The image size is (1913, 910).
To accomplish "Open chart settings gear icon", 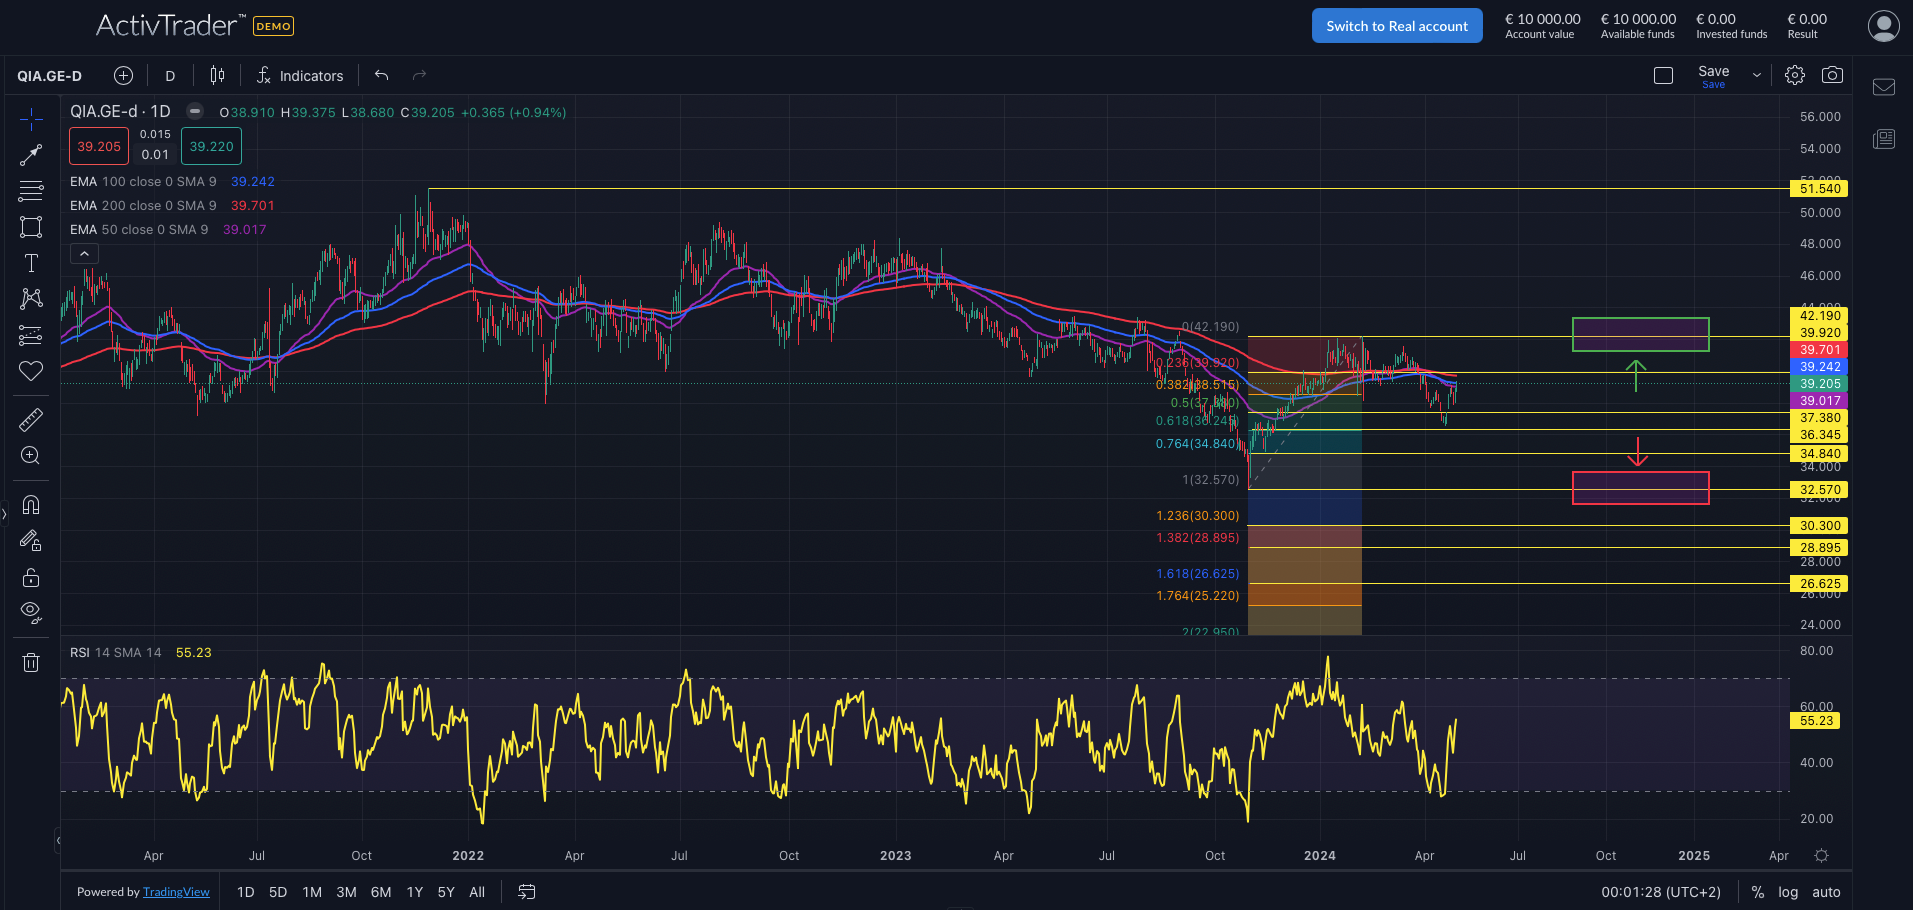I will point(1795,75).
